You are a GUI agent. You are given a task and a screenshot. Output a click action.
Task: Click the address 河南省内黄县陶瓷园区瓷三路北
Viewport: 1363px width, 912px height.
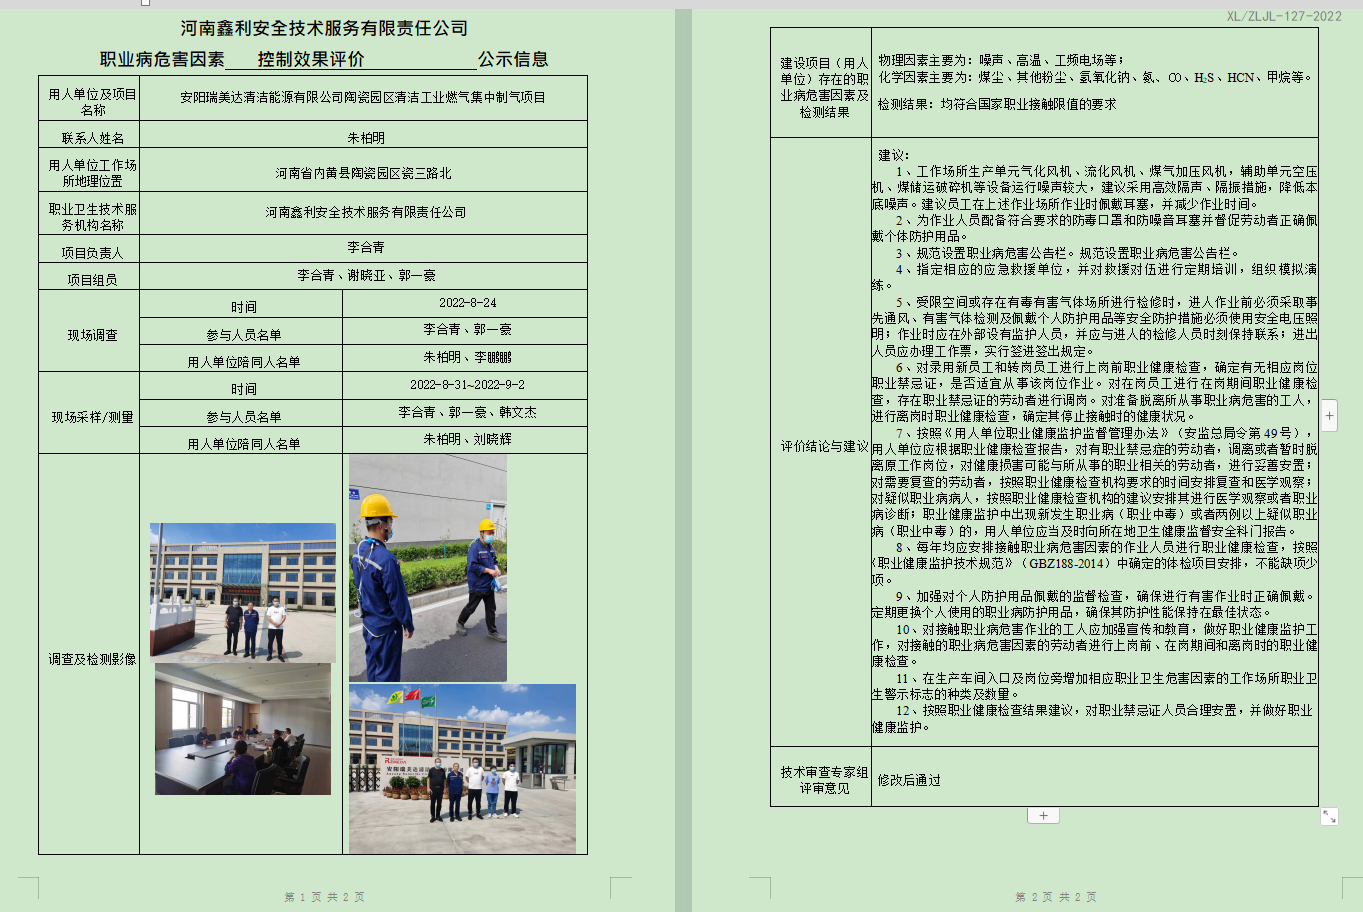pyautogui.click(x=363, y=173)
